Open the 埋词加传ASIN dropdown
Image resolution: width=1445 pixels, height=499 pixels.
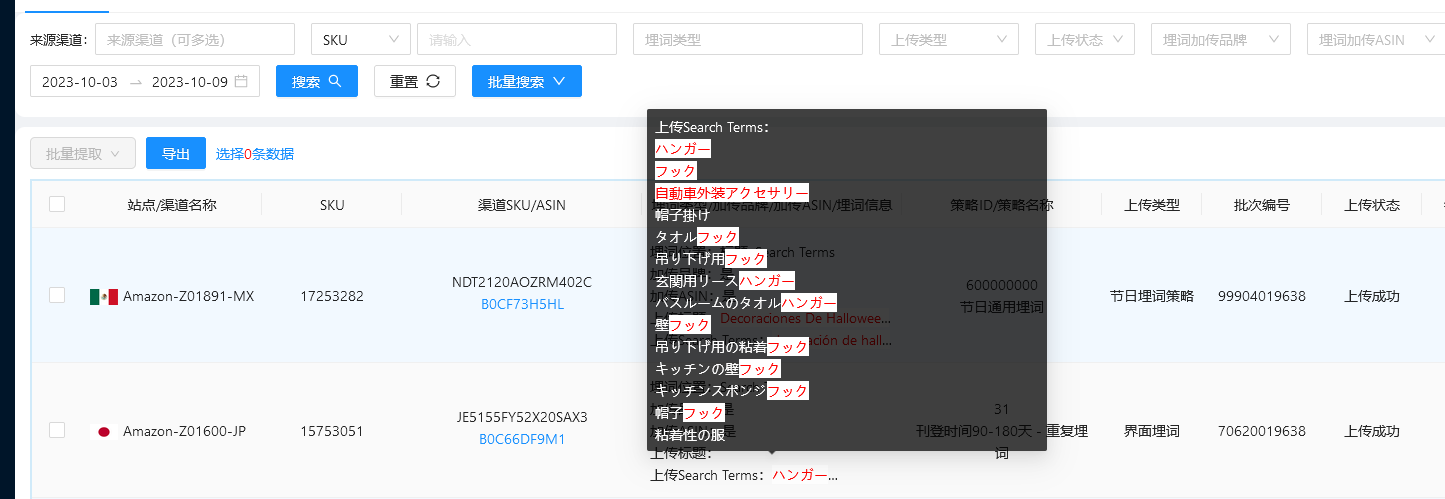click(1375, 39)
